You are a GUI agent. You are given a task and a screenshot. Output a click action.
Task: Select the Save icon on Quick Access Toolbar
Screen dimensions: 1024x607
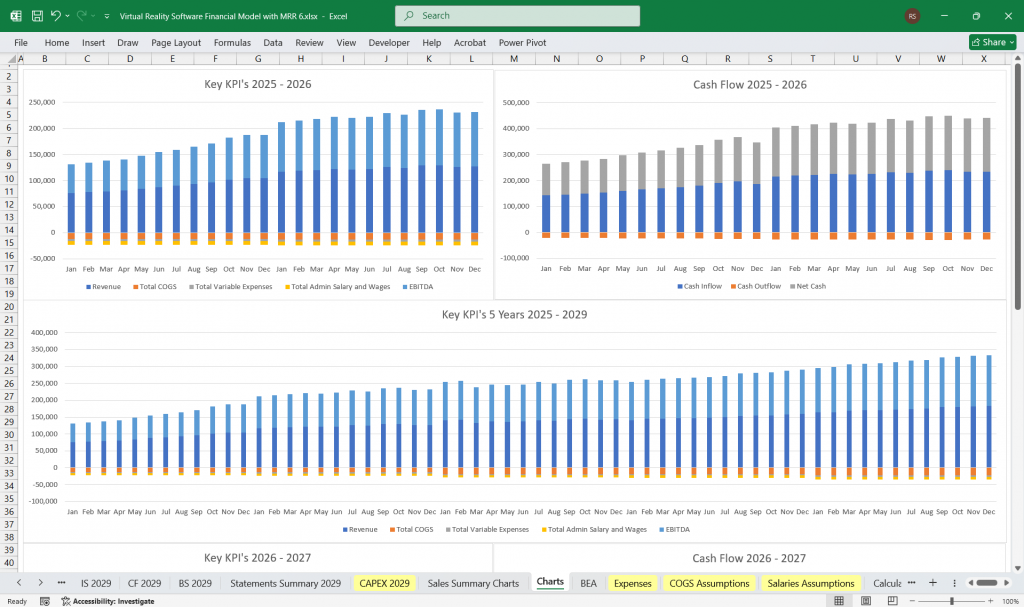[36, 15]
